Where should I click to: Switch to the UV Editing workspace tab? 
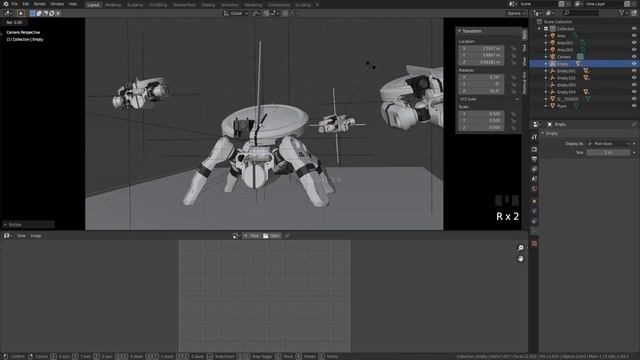[158, 5]
